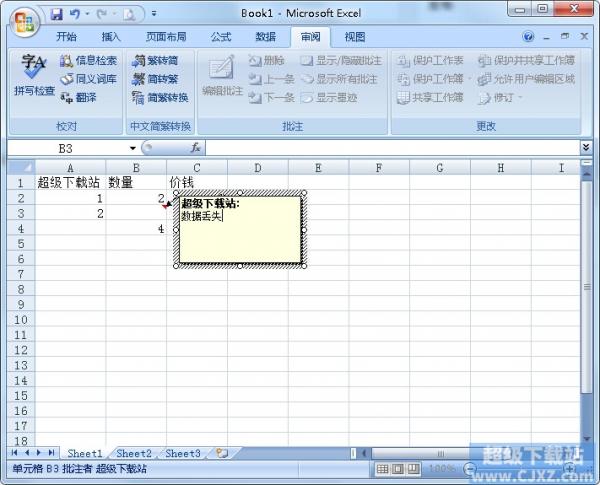600x485 pixels.
Task: Click Edit Comment (编辑批注) button
Action: point(222,76)
